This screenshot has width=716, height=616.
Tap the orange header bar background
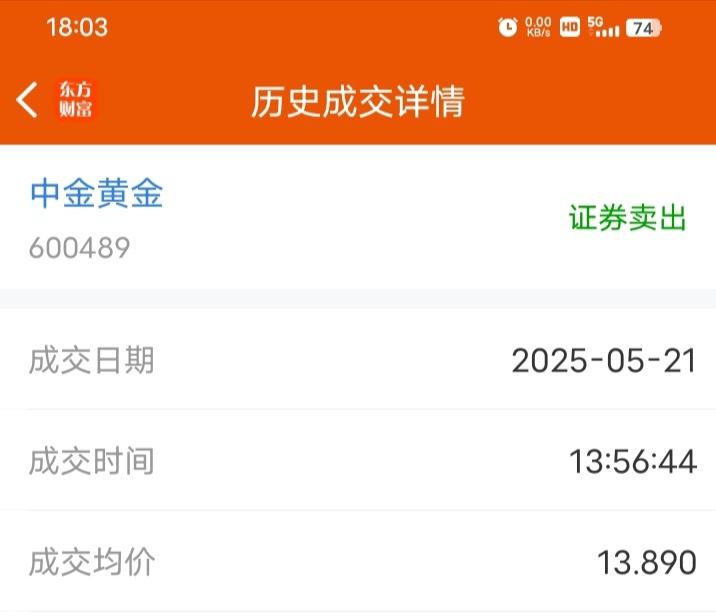pyautogui.click(x=358, y=72)
